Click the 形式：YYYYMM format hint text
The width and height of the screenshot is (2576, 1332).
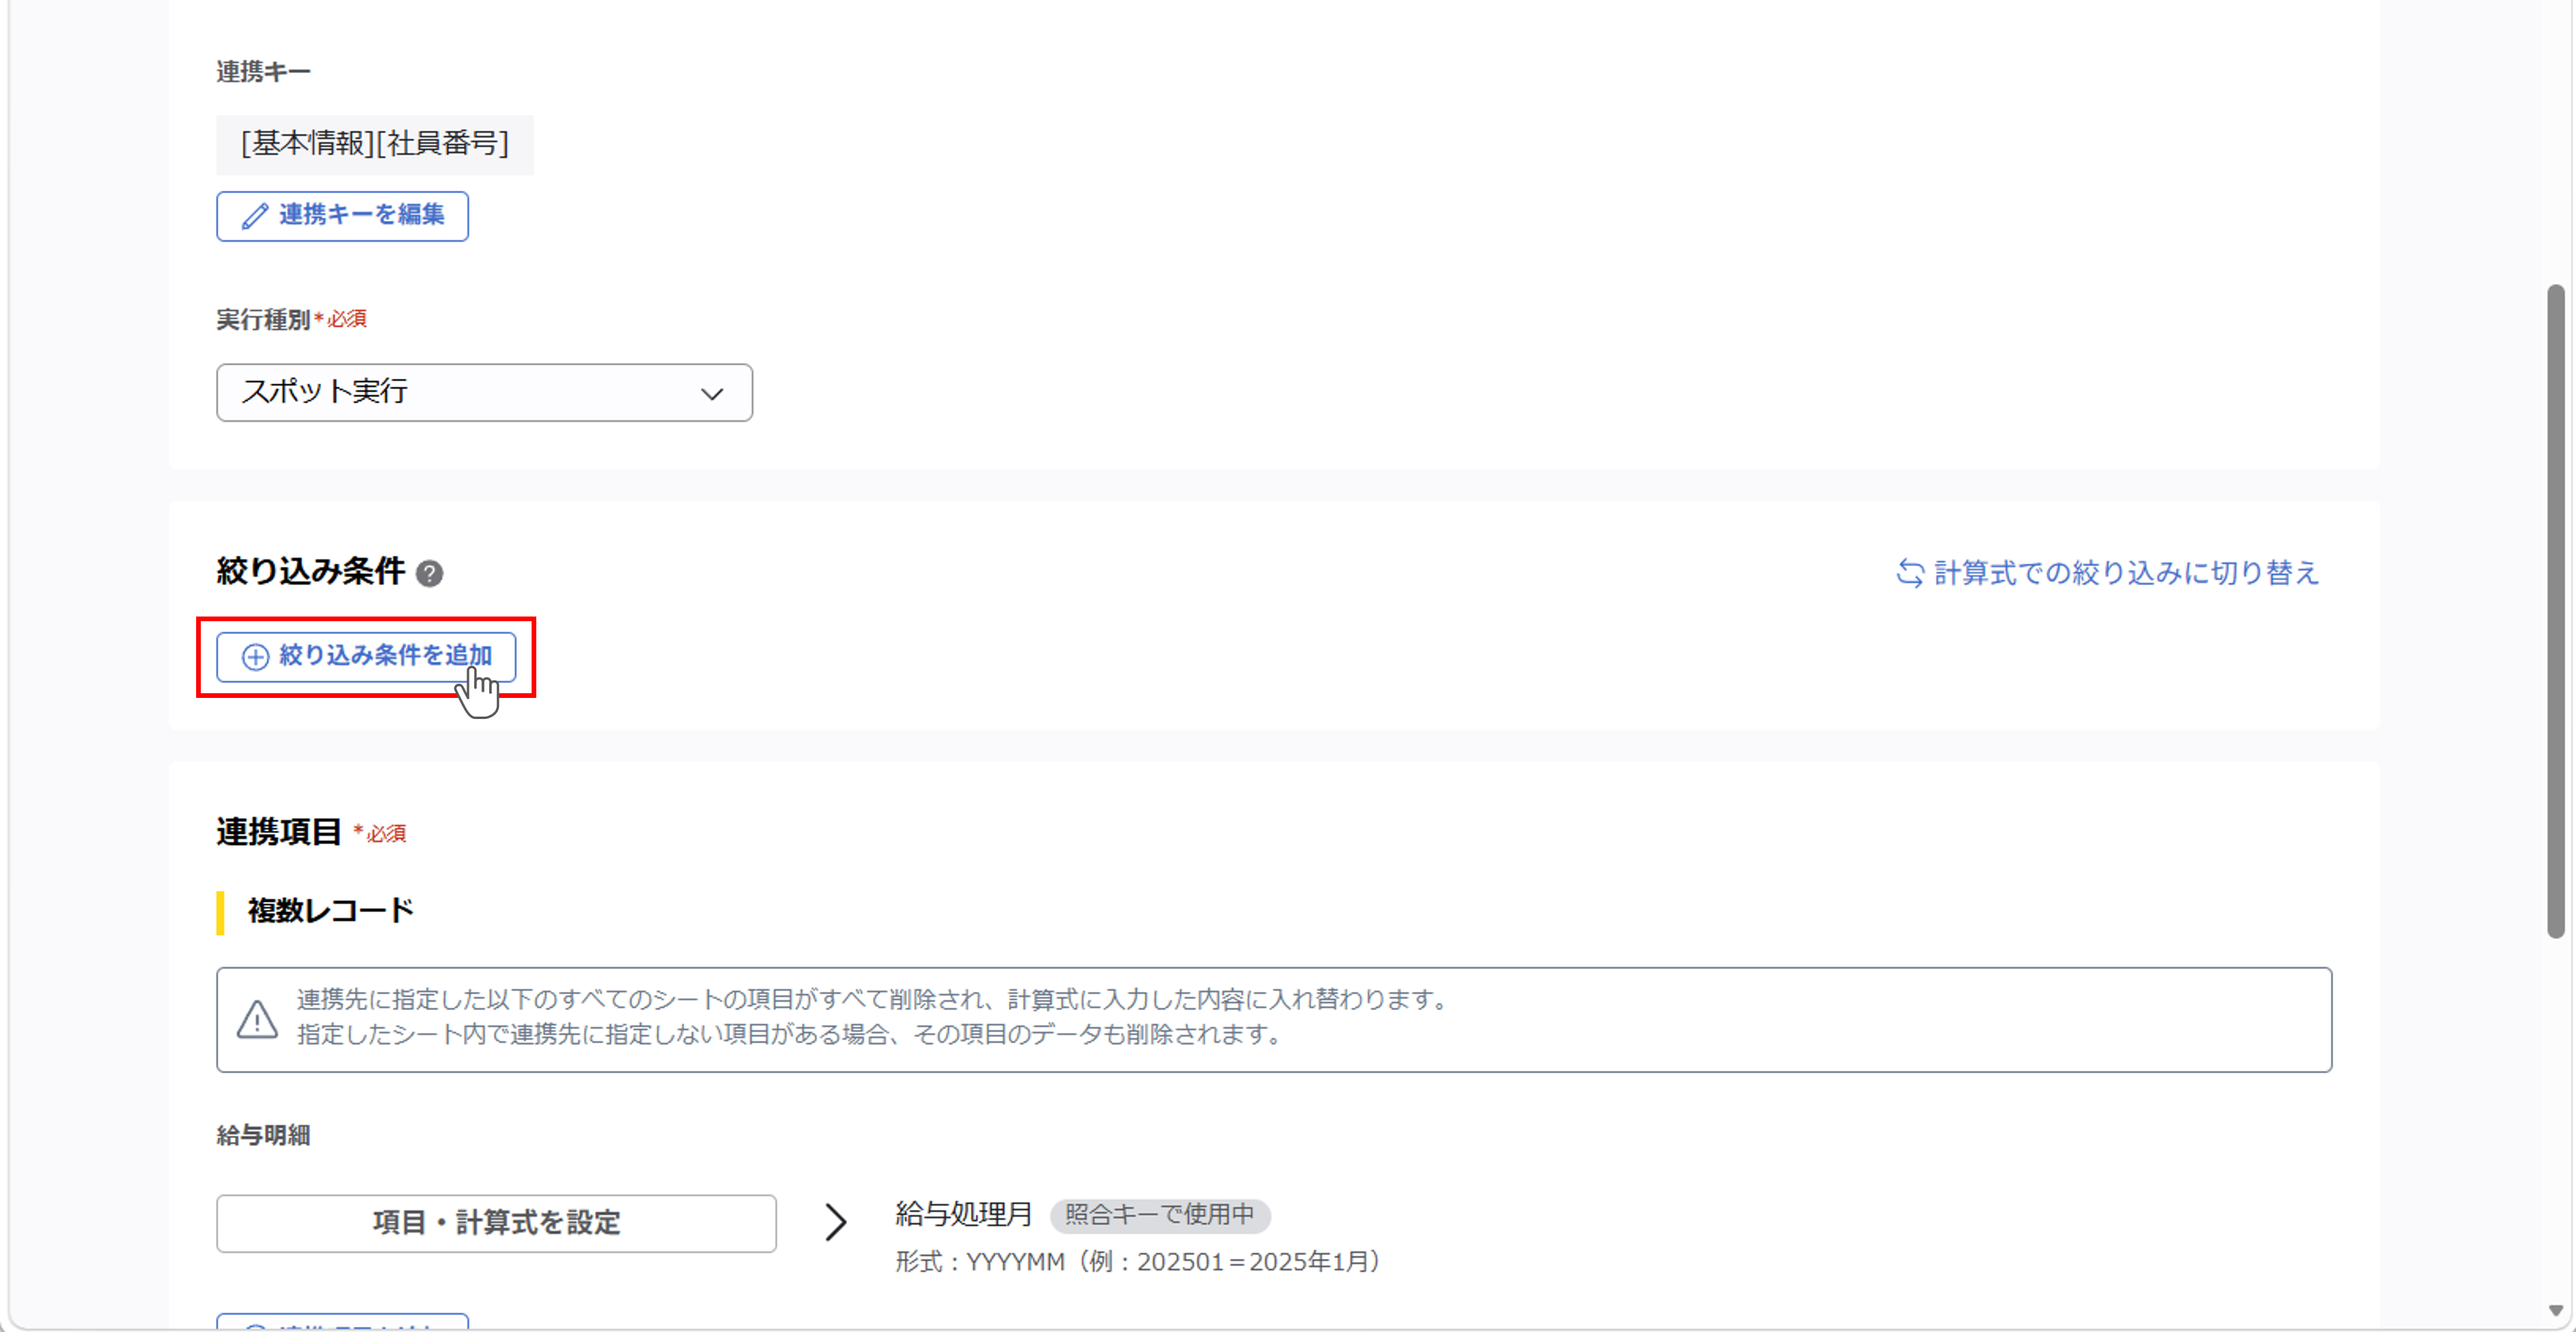coord(1137,1262)
